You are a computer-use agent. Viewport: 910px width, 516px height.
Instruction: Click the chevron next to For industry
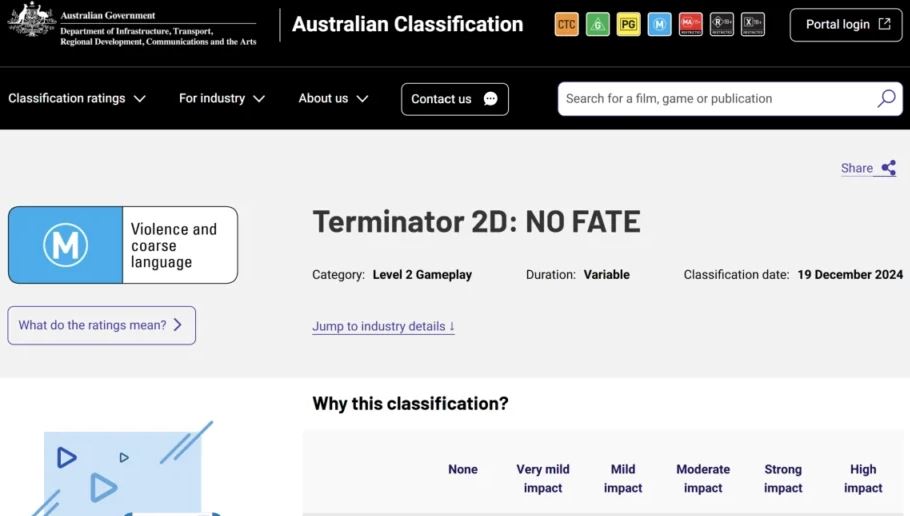tap(259, 99)
